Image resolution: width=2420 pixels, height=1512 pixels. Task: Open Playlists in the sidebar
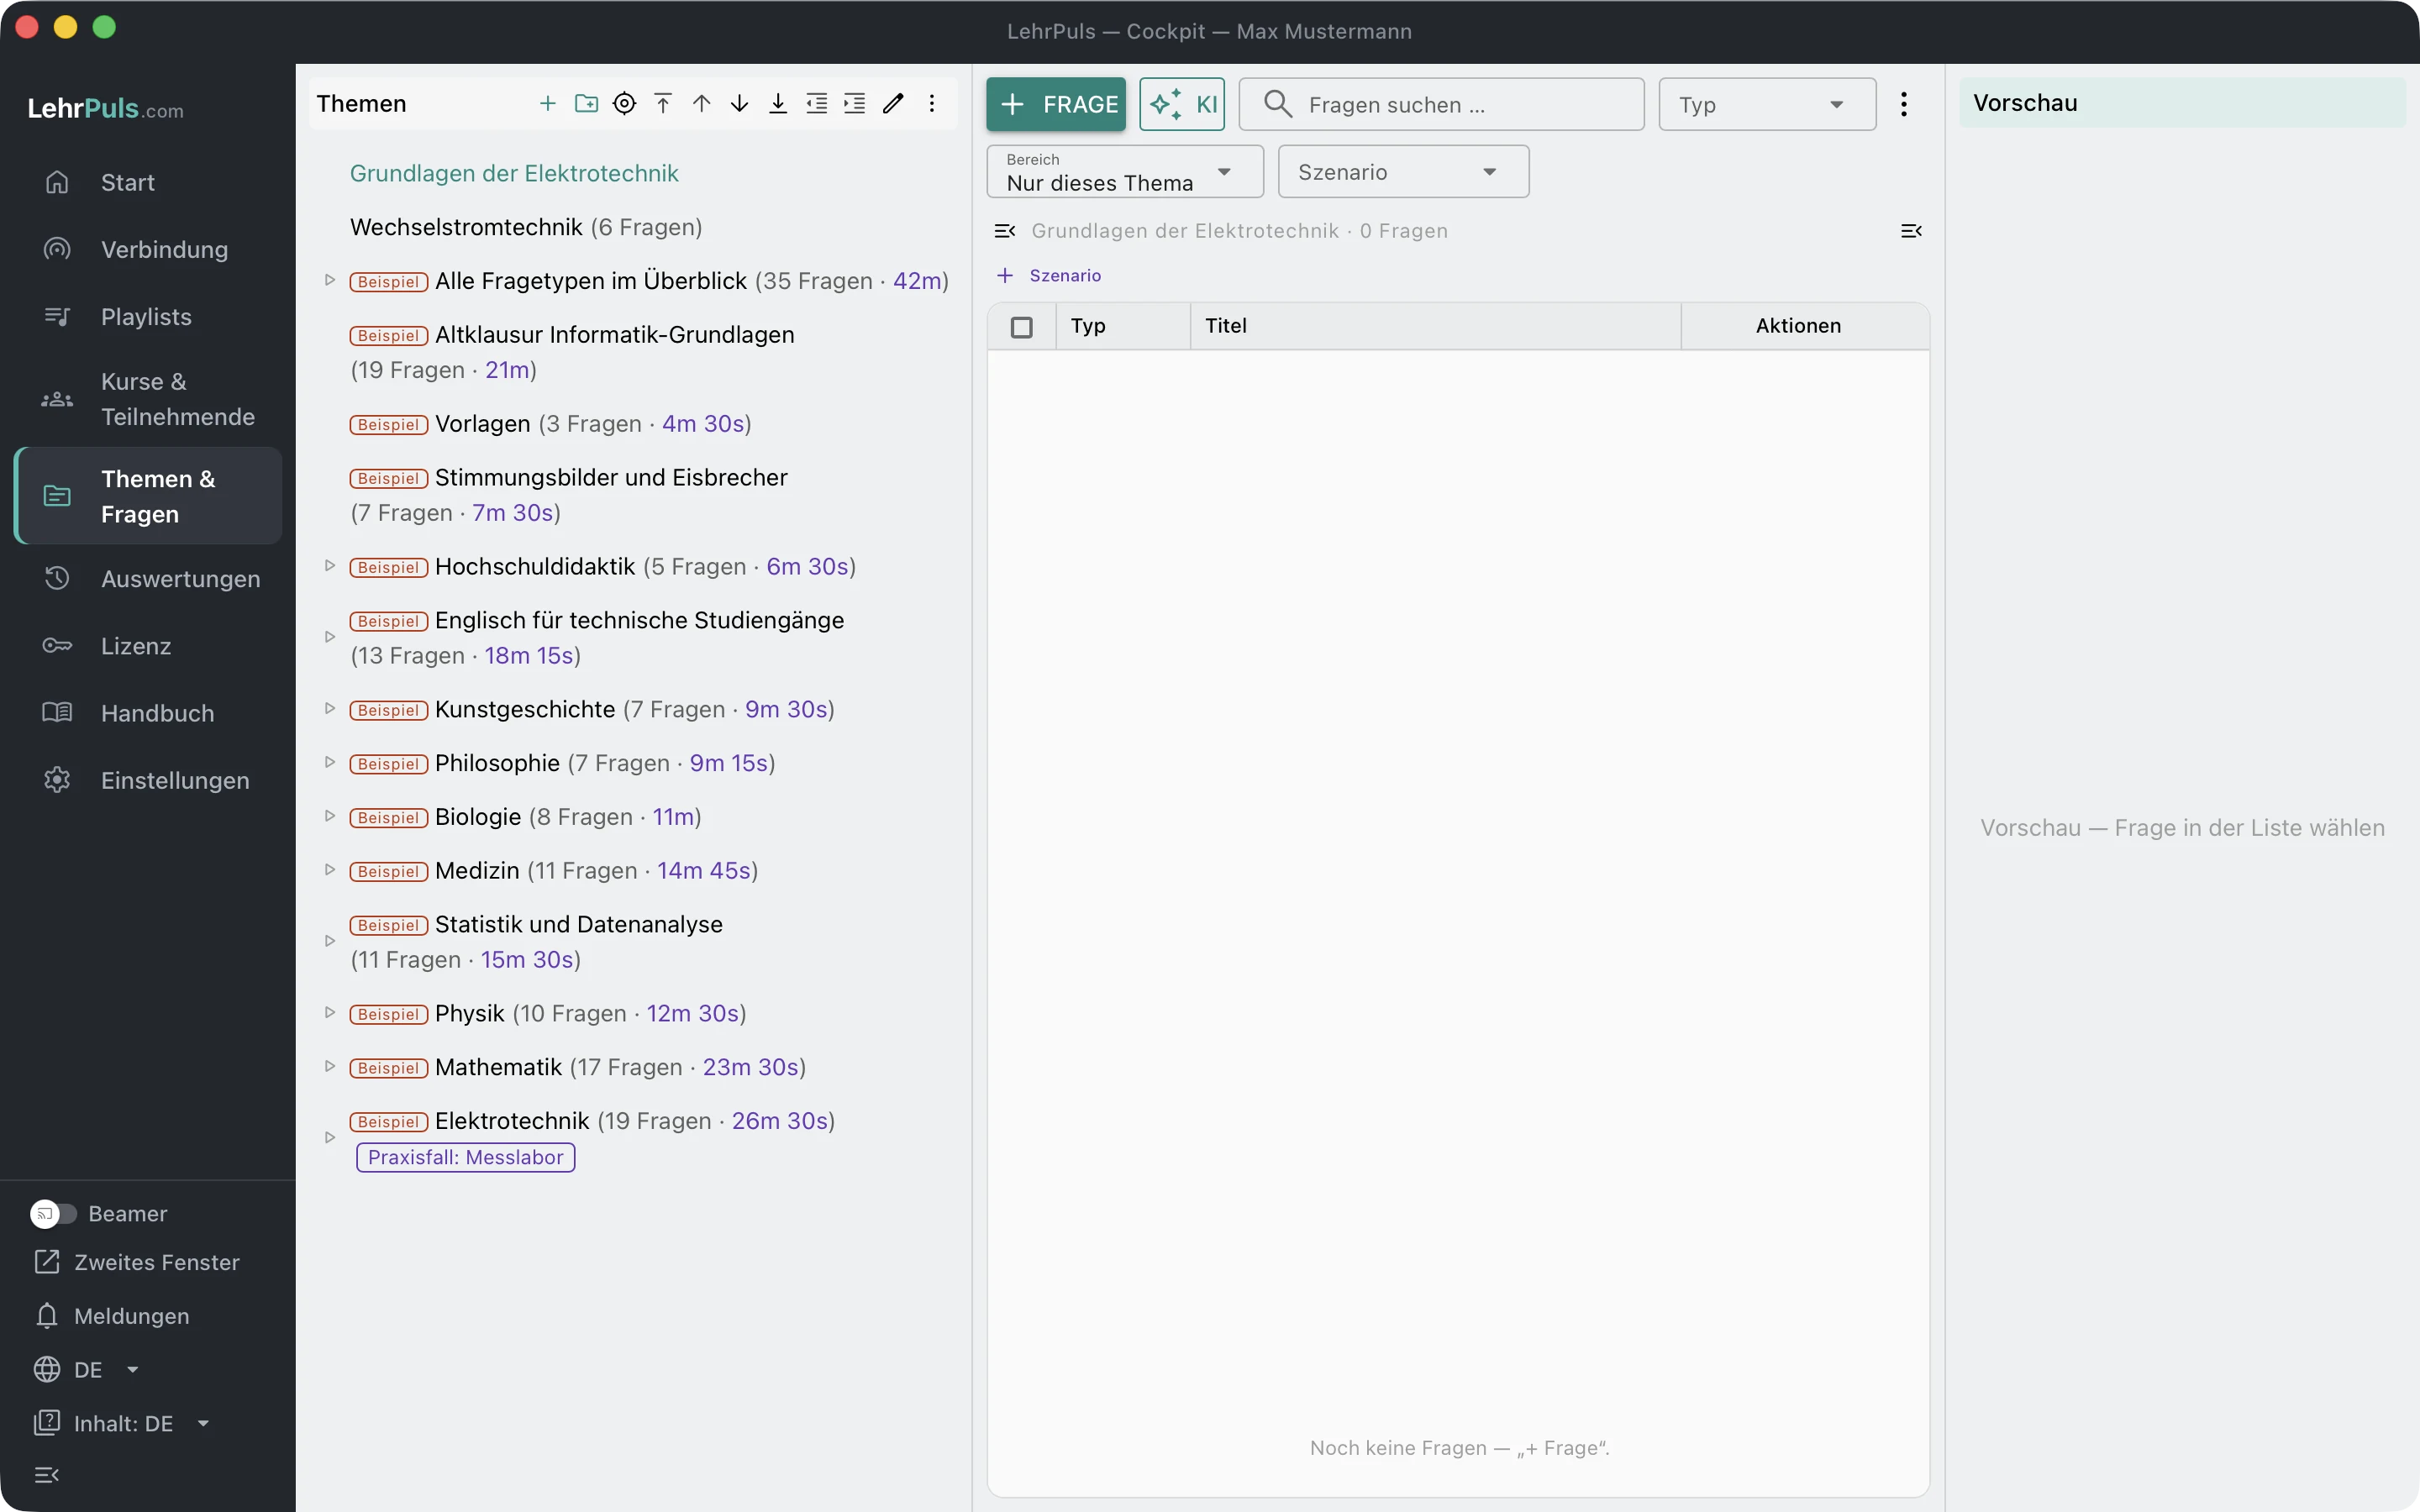[x=148, y=316]
